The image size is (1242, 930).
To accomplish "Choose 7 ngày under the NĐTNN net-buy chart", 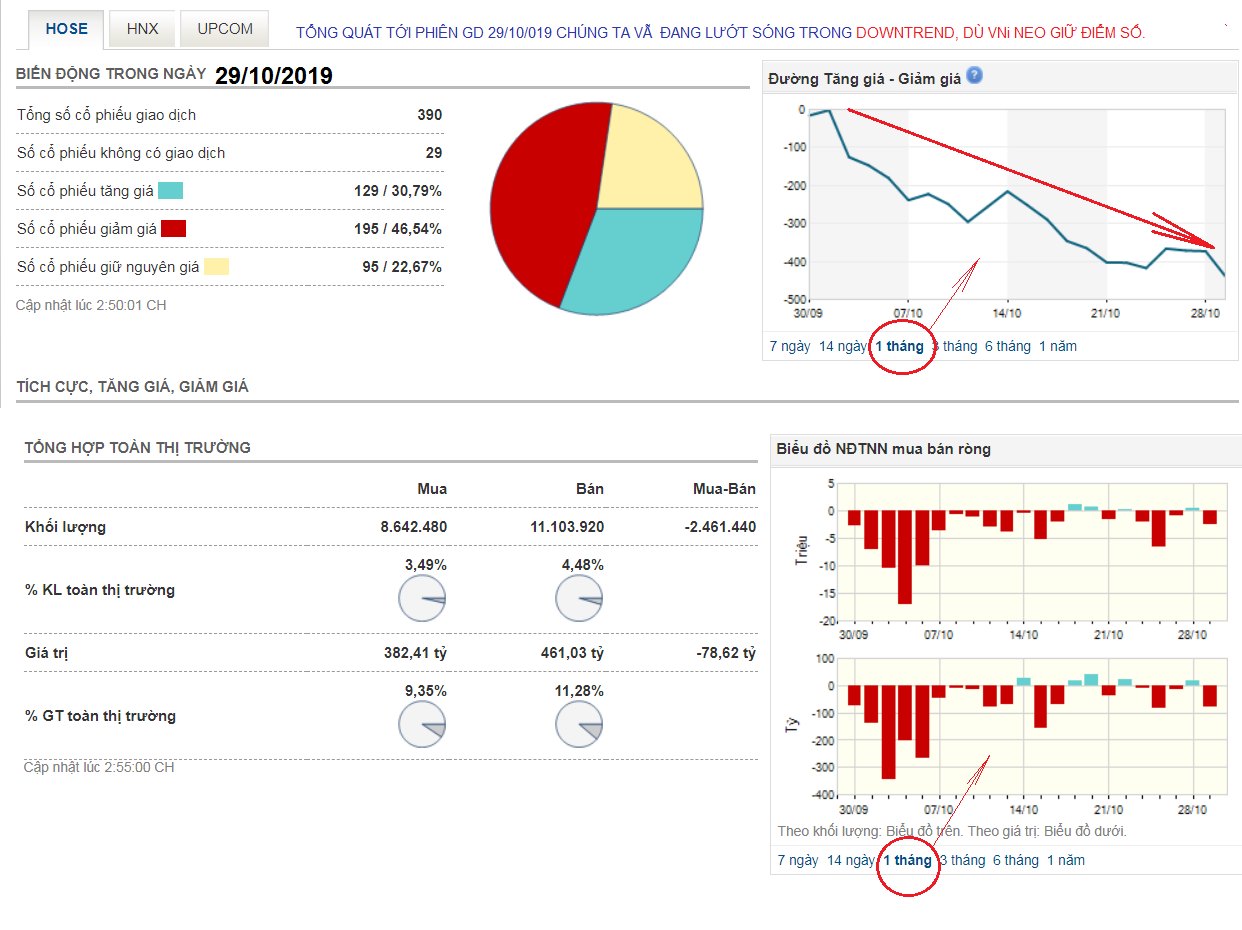I will tap(797, 860).
